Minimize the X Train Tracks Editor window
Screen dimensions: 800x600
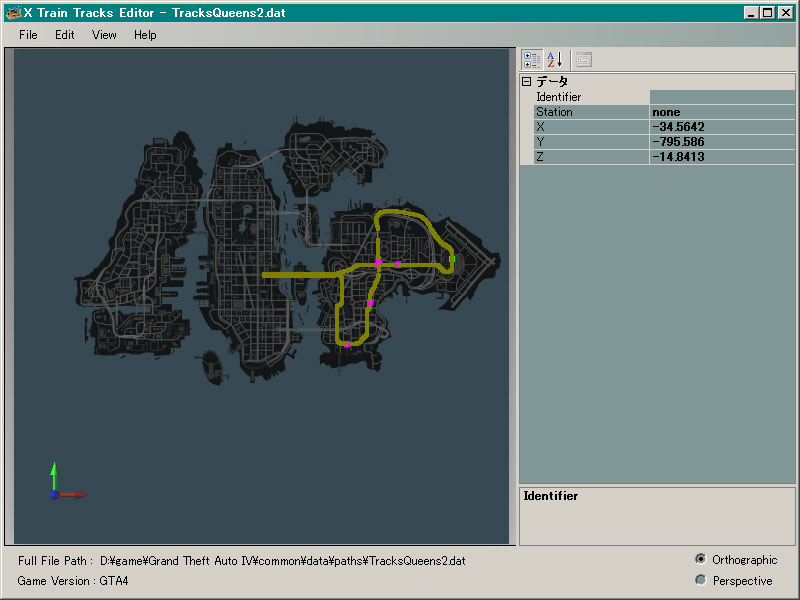tap(751, 13)
